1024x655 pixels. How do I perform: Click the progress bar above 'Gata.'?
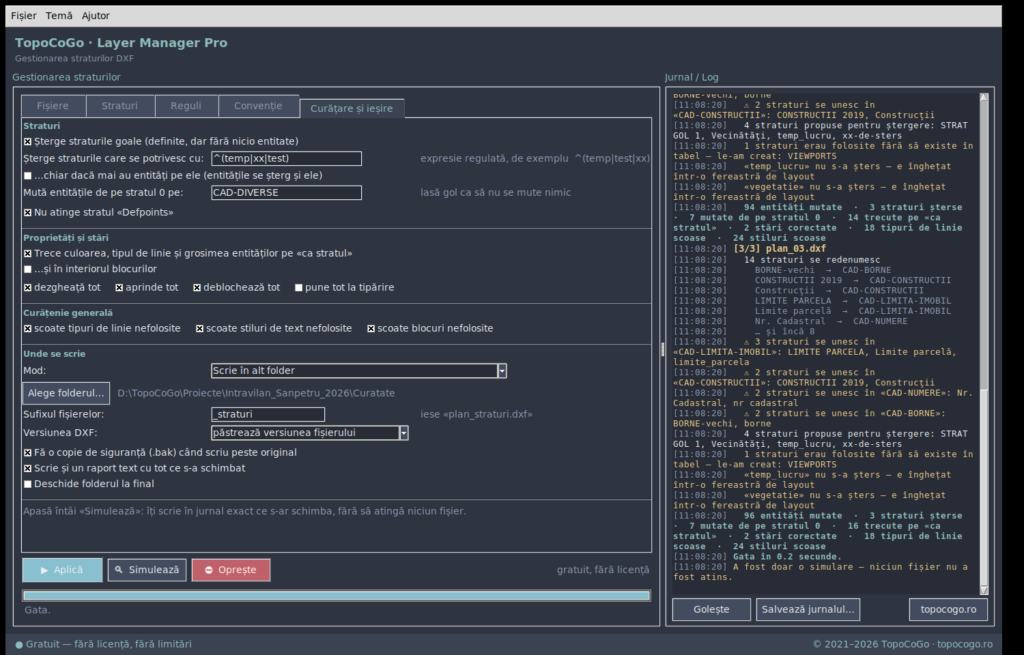click(336, 596)
